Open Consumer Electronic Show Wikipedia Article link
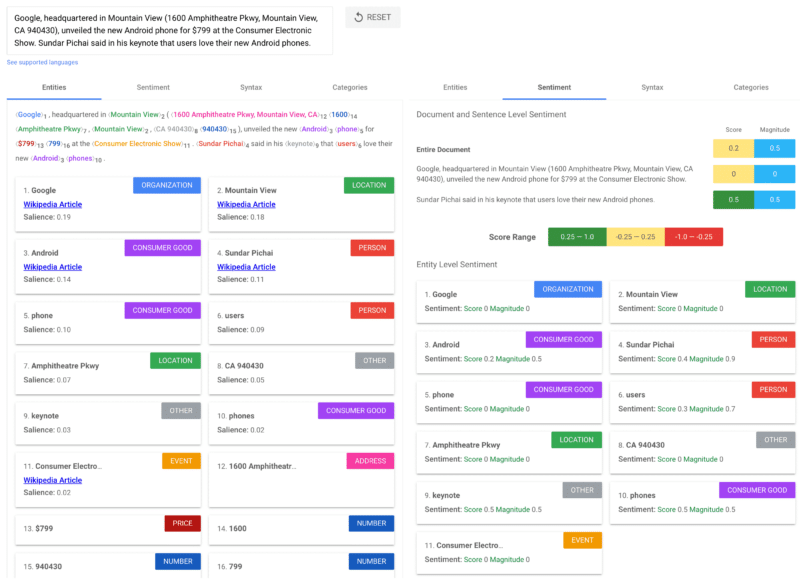The height and width of the screenshot is (586, 800). (x=53, y=480)
